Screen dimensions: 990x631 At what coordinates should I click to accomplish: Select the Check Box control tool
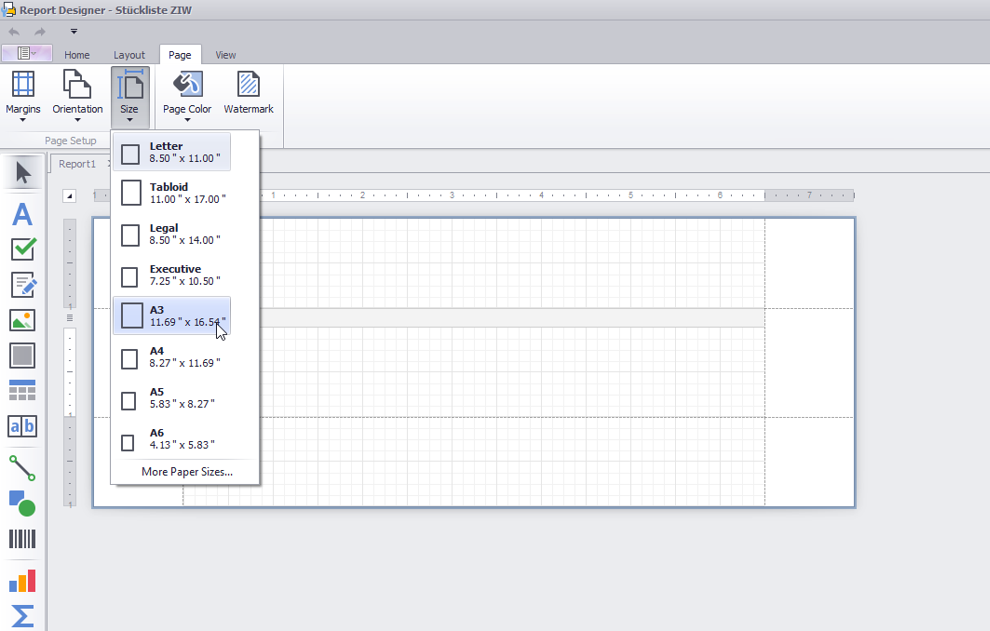[x=22, y=249]
